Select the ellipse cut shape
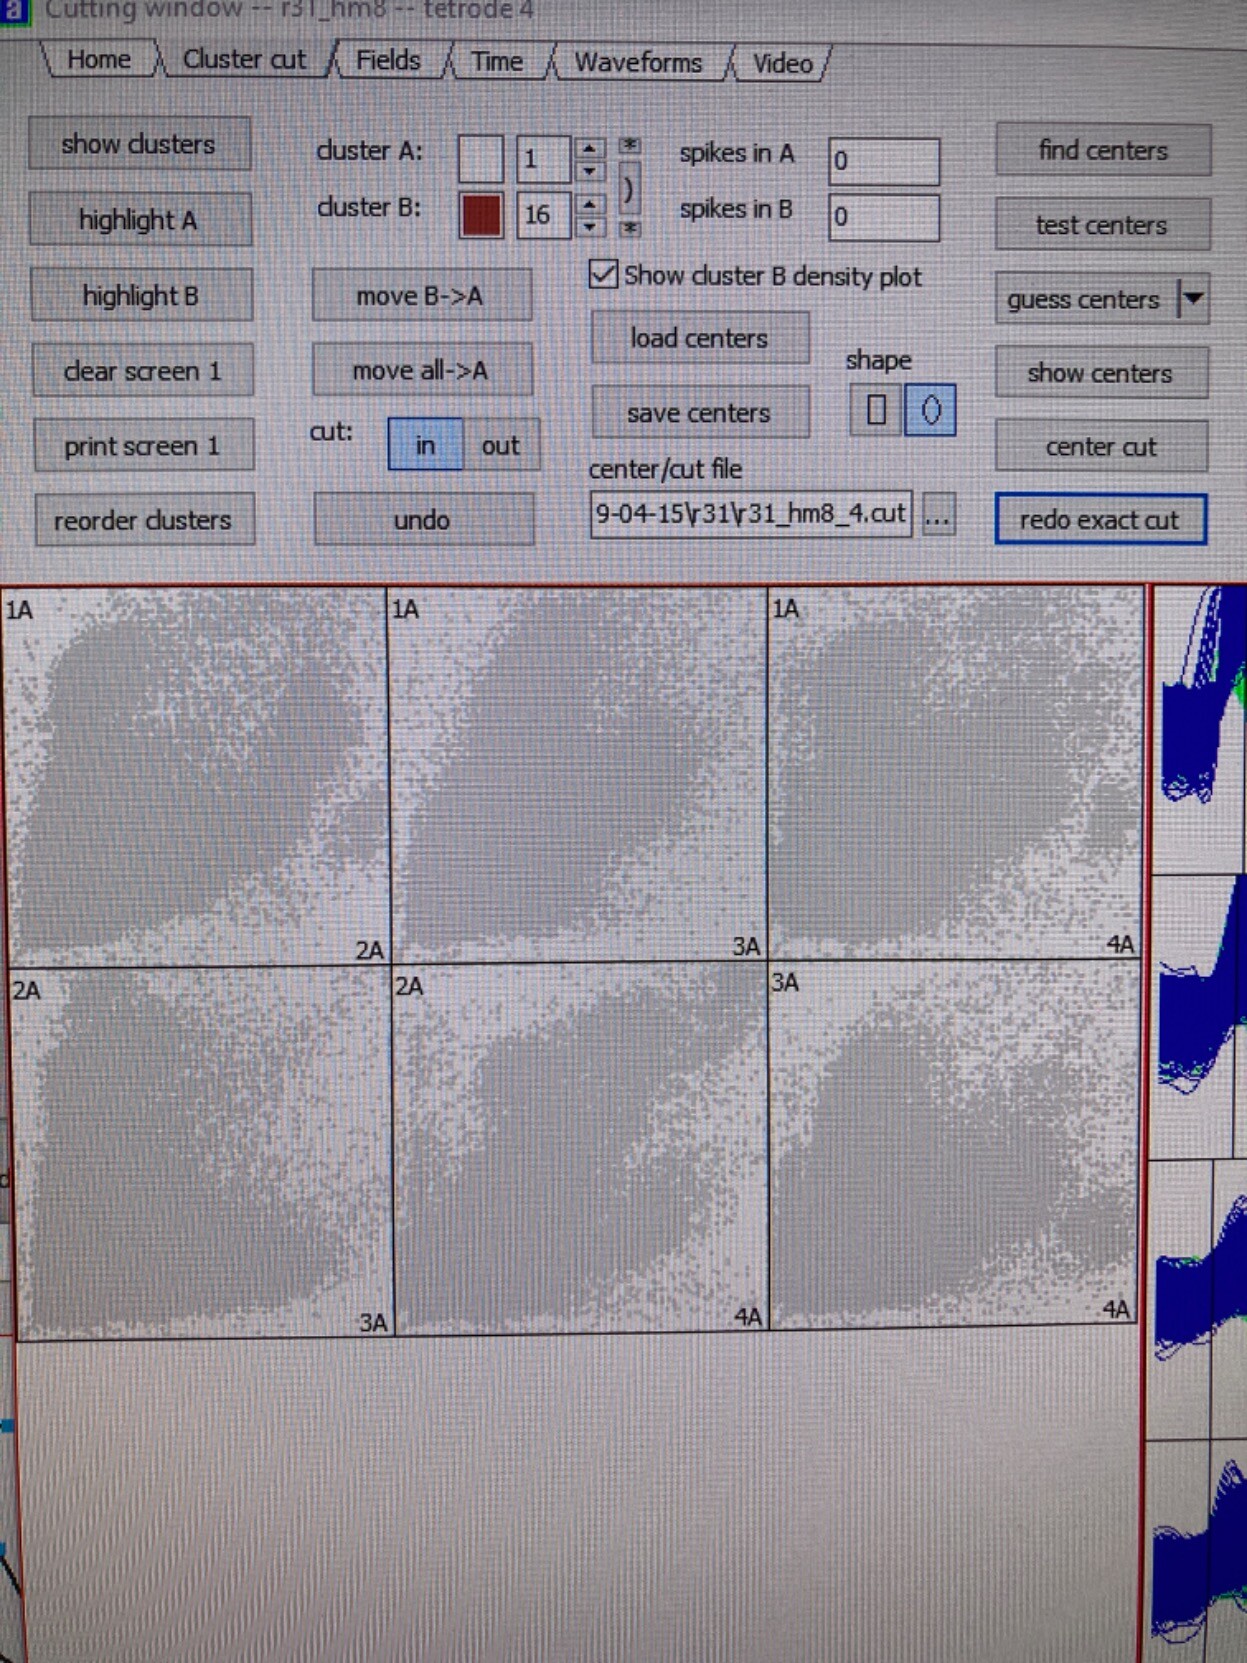The width and height of the screenshot is (1247, 1663). [930, 410]
